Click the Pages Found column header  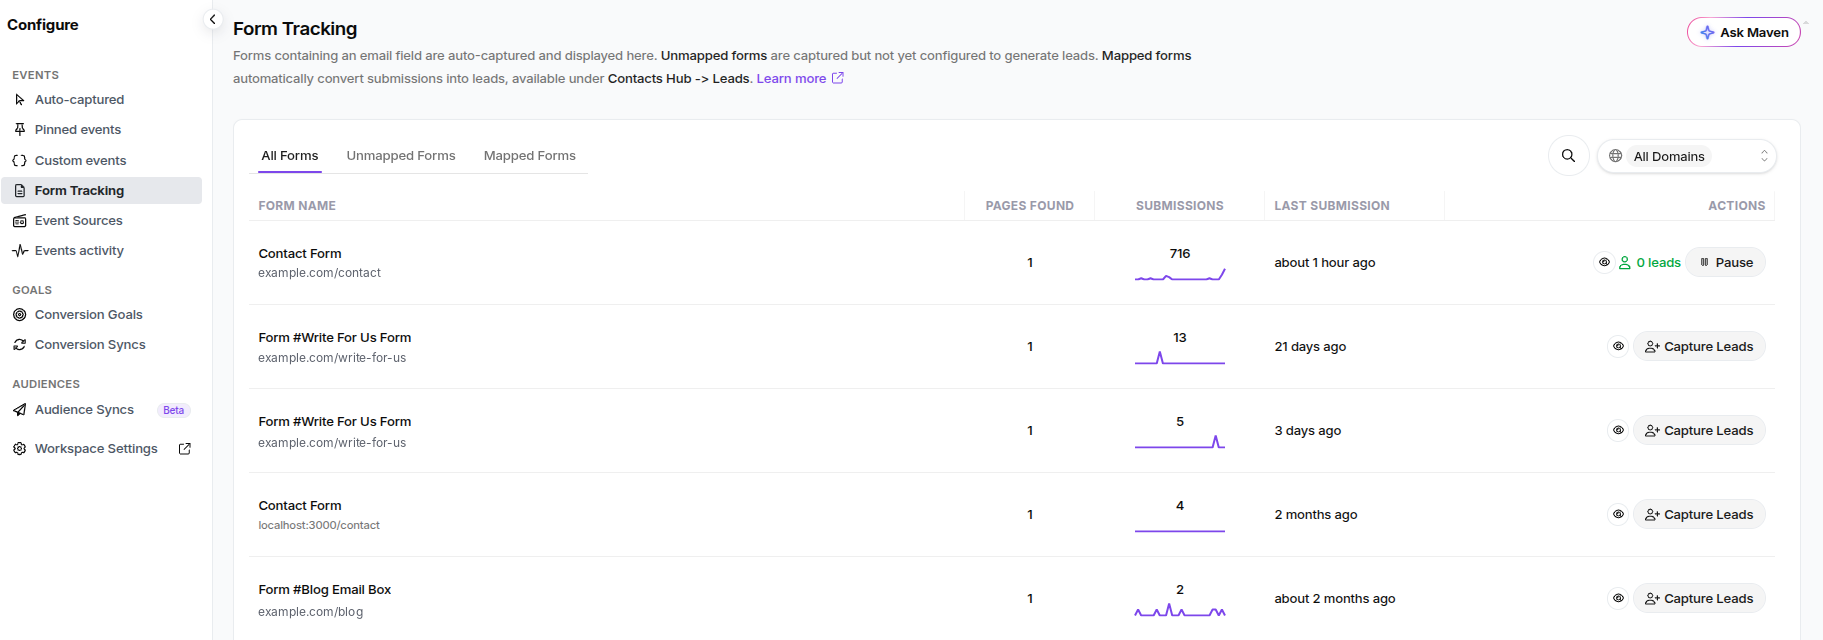tap(1029, 206)
